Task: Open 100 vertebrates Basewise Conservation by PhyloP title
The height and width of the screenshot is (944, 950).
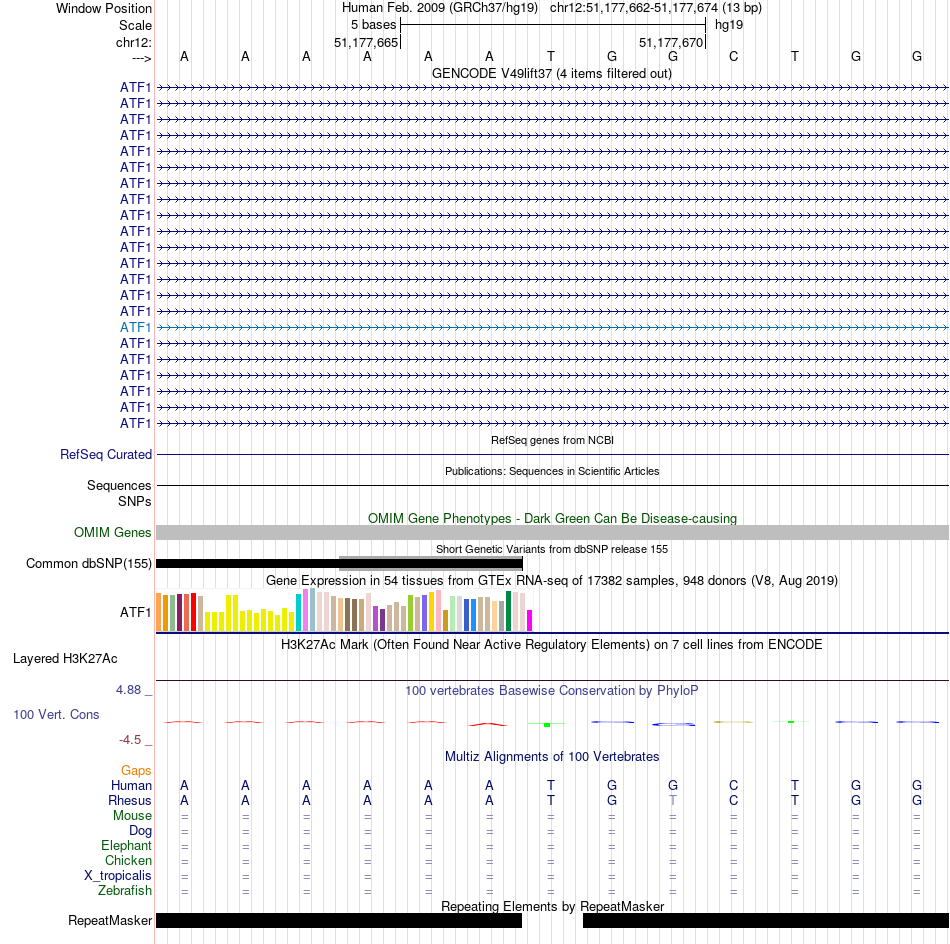Action: (551, 690)
